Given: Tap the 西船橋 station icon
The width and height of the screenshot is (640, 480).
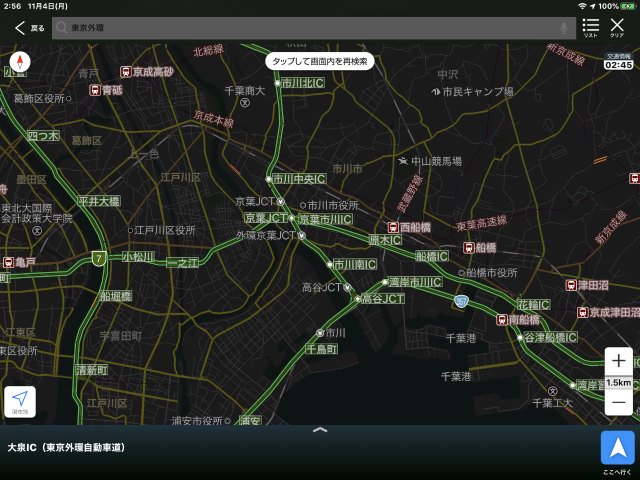Looking at the screenshot, I should point(393,227).
